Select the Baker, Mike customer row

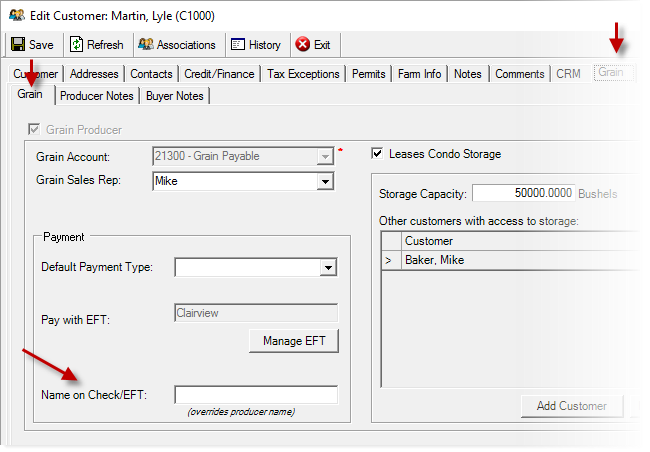click(510, 260)
